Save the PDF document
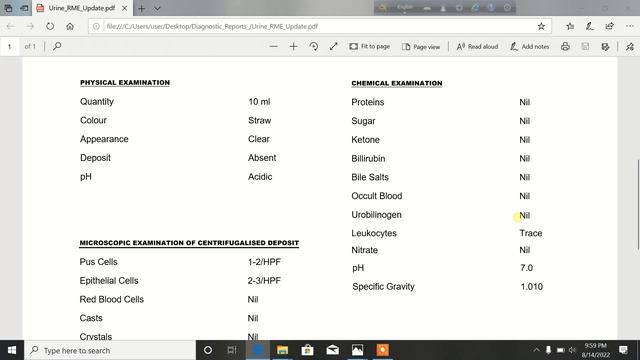This screenshot has height=360, width=640. click(x=585, y=47)
